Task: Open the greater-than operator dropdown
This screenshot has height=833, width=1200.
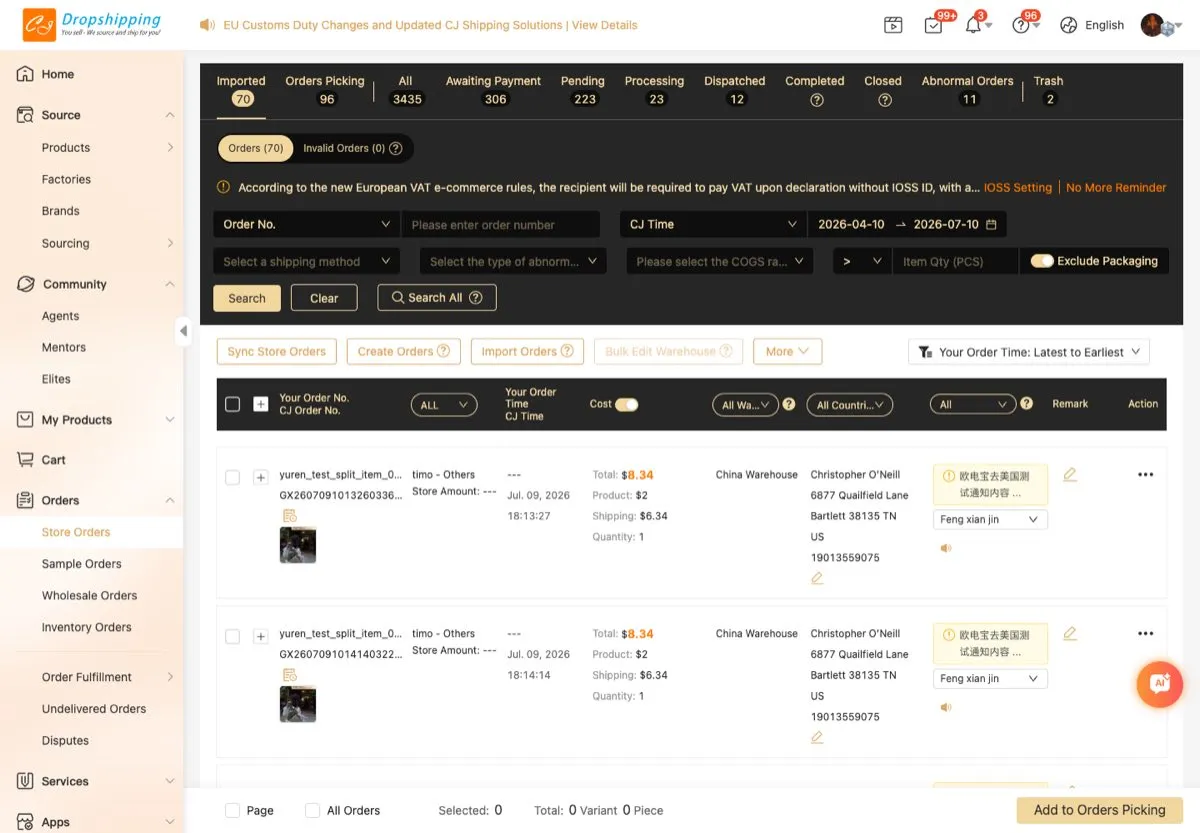Action: 862,261
